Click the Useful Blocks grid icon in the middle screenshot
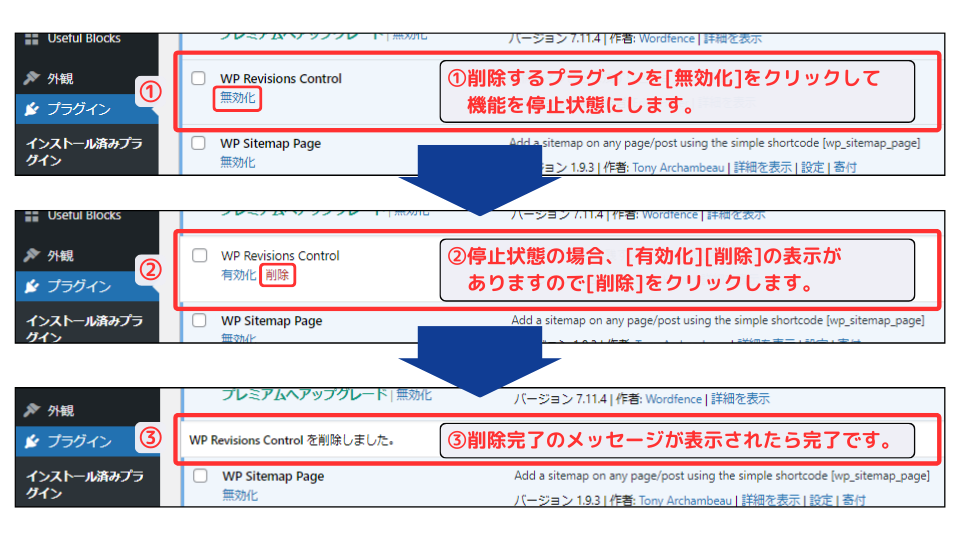The height and width of the screenshot is (540, 960). 32,216
